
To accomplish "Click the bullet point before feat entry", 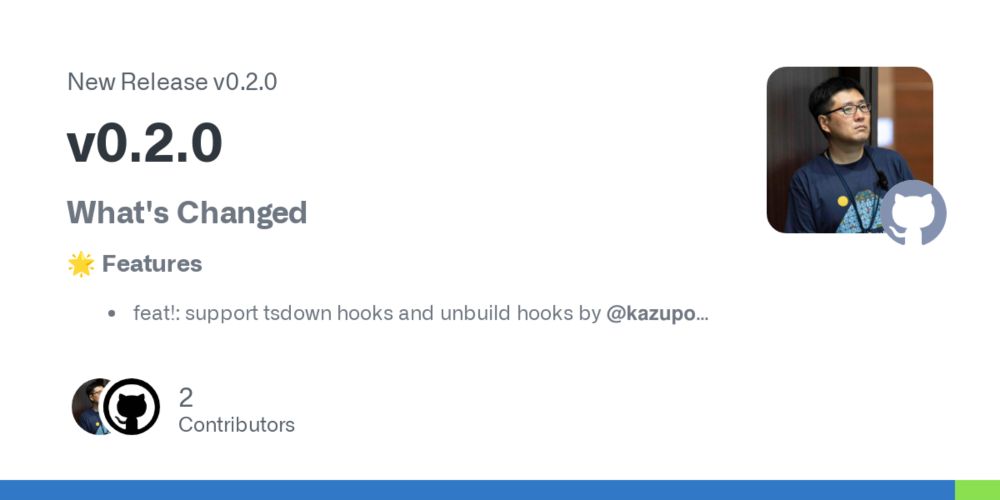I will click(x=112, y=314).
